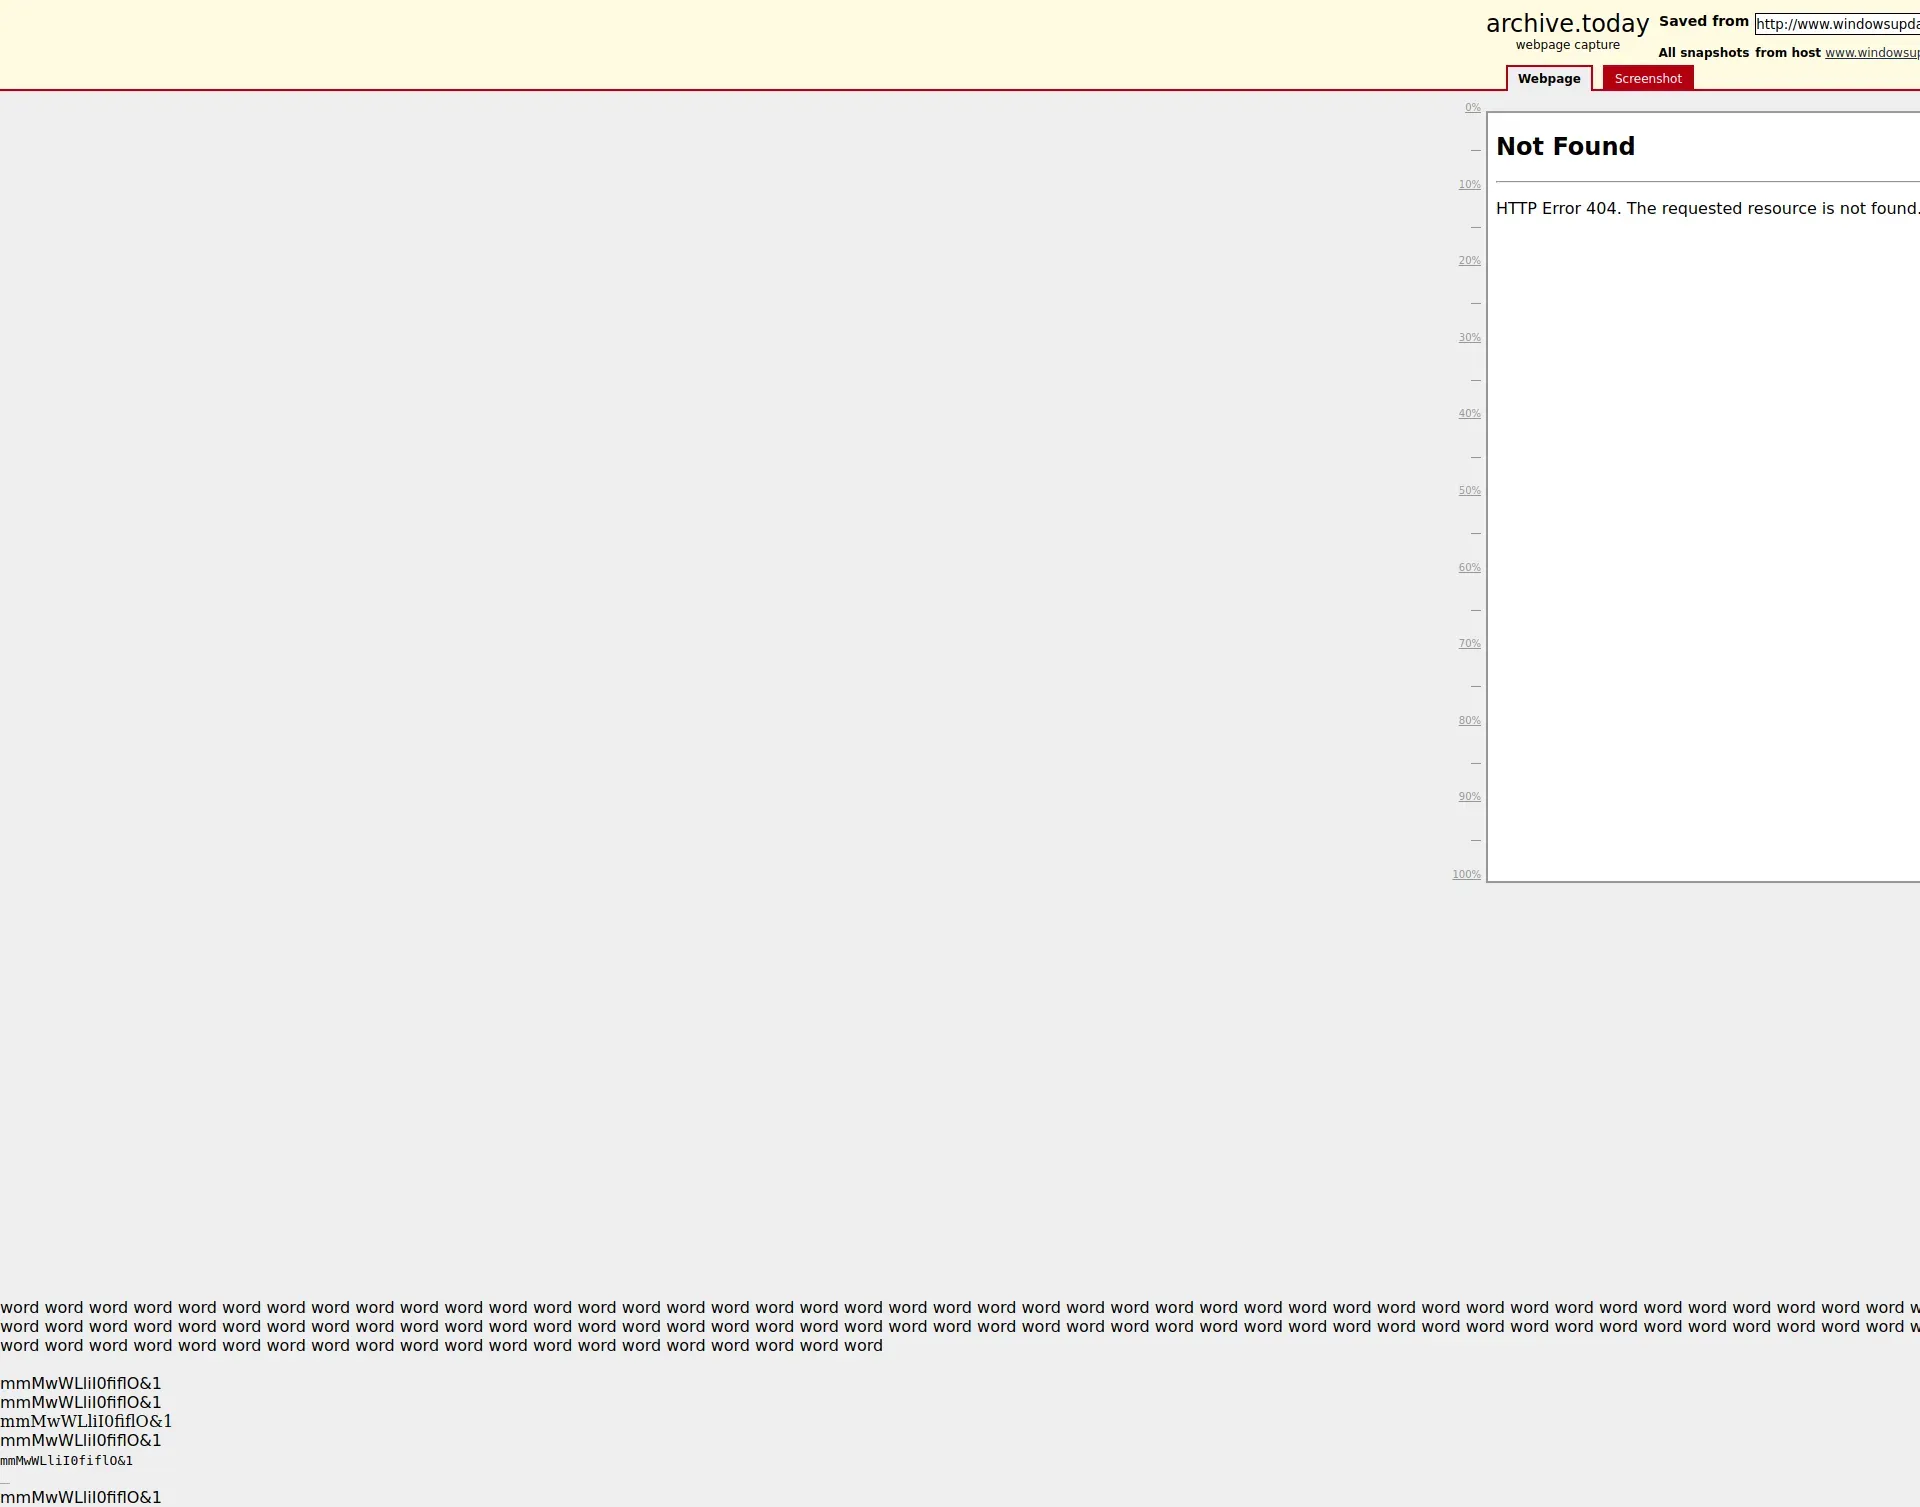Select the 90% scroll marker
Screen dimensions: 1920x1507
pos(1469,797)
